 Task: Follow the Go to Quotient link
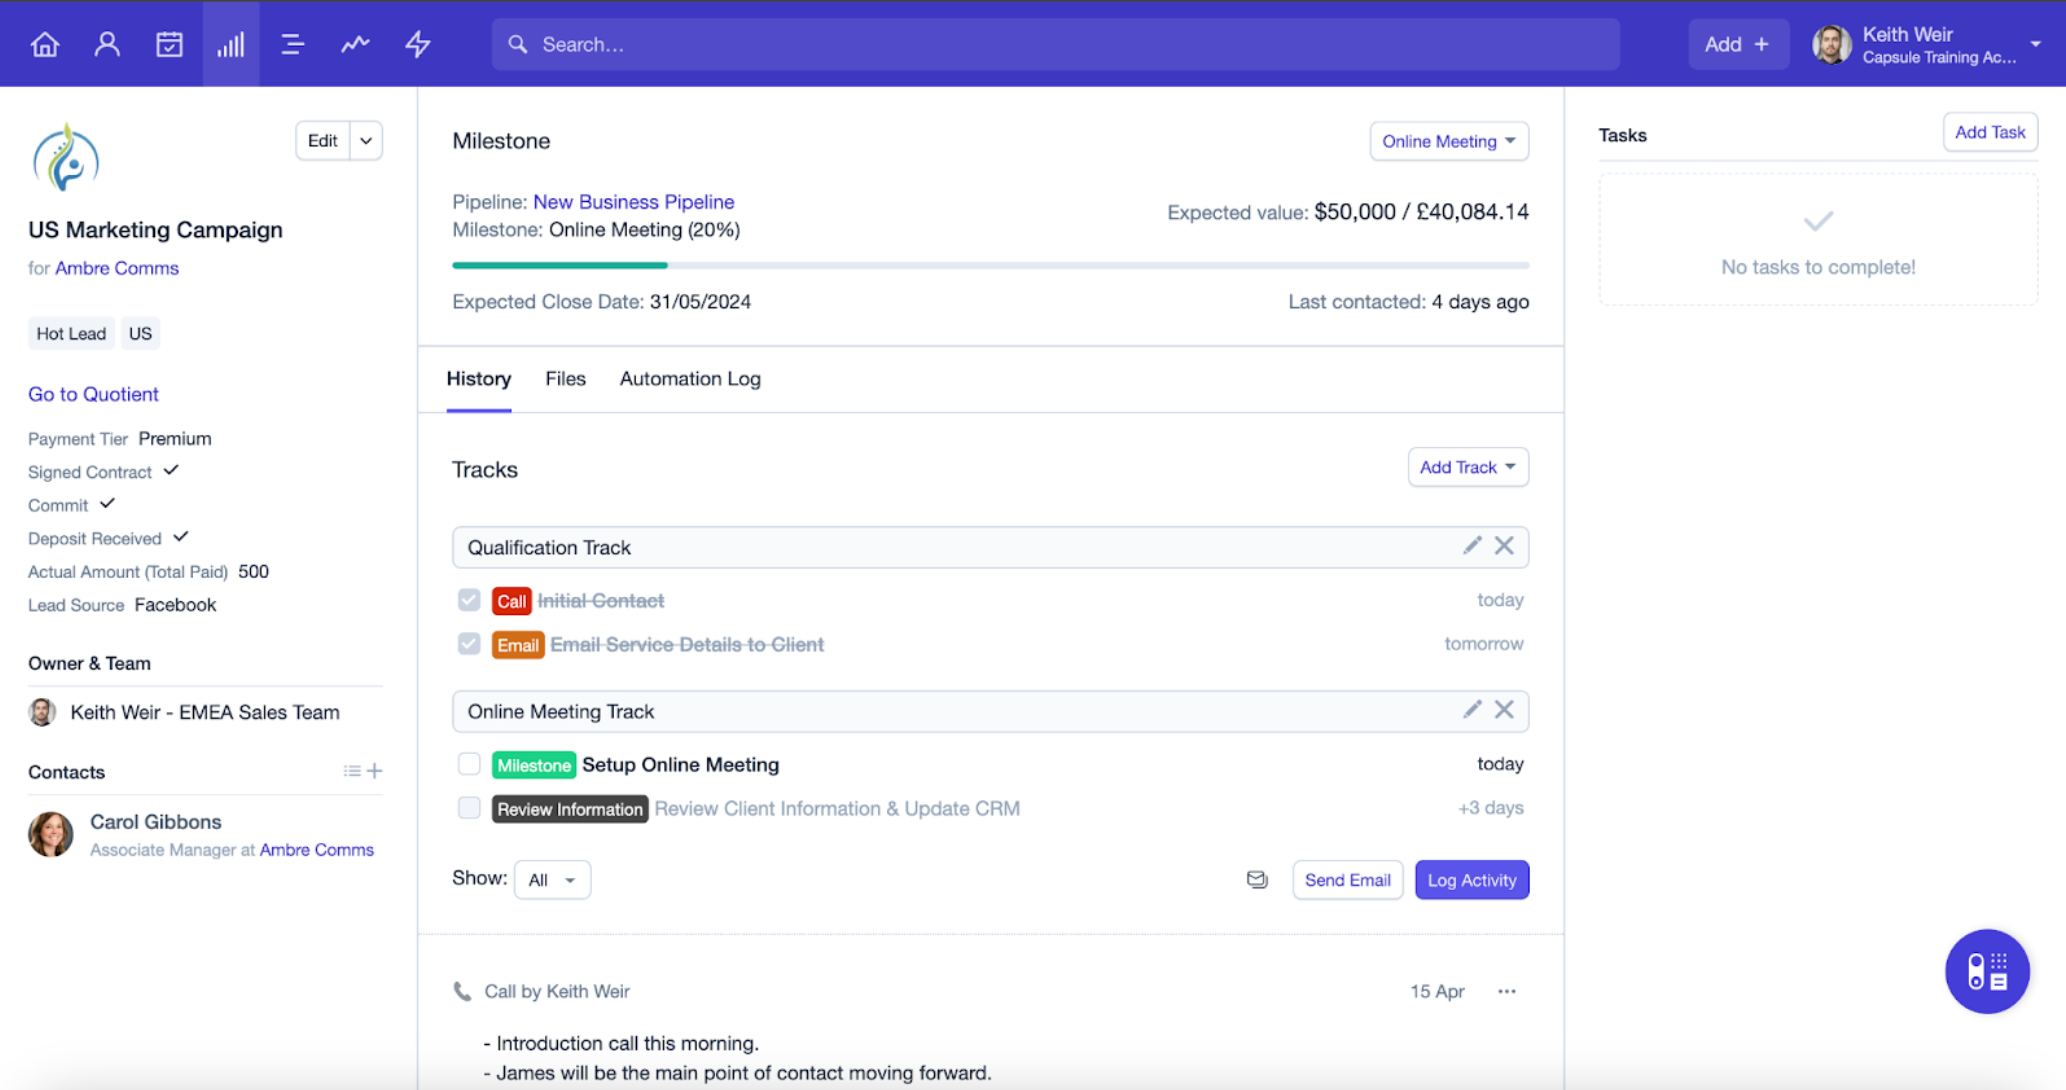(93, 394)
